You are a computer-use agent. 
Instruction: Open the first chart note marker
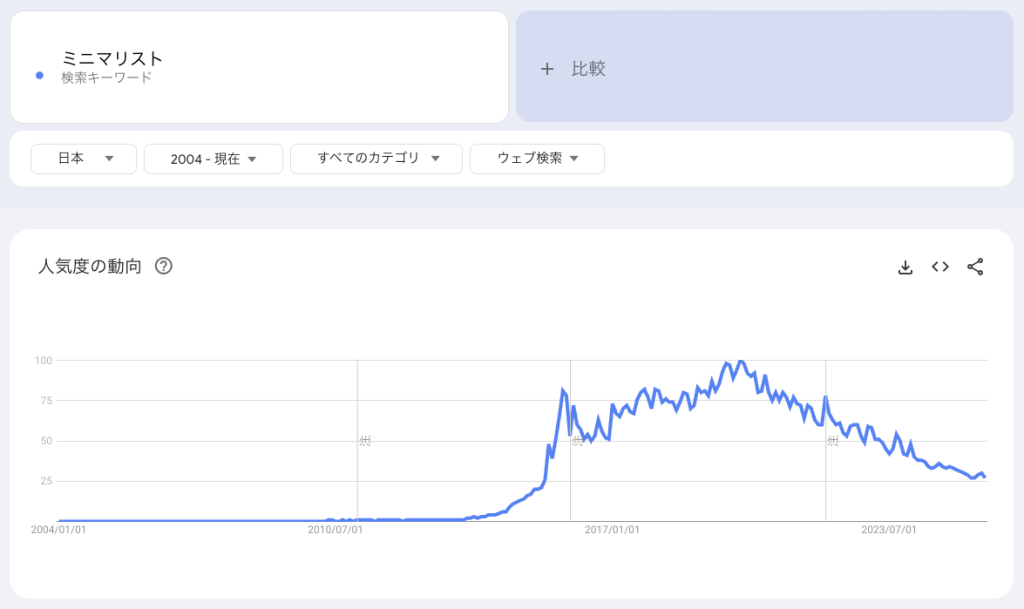point(365,440)
